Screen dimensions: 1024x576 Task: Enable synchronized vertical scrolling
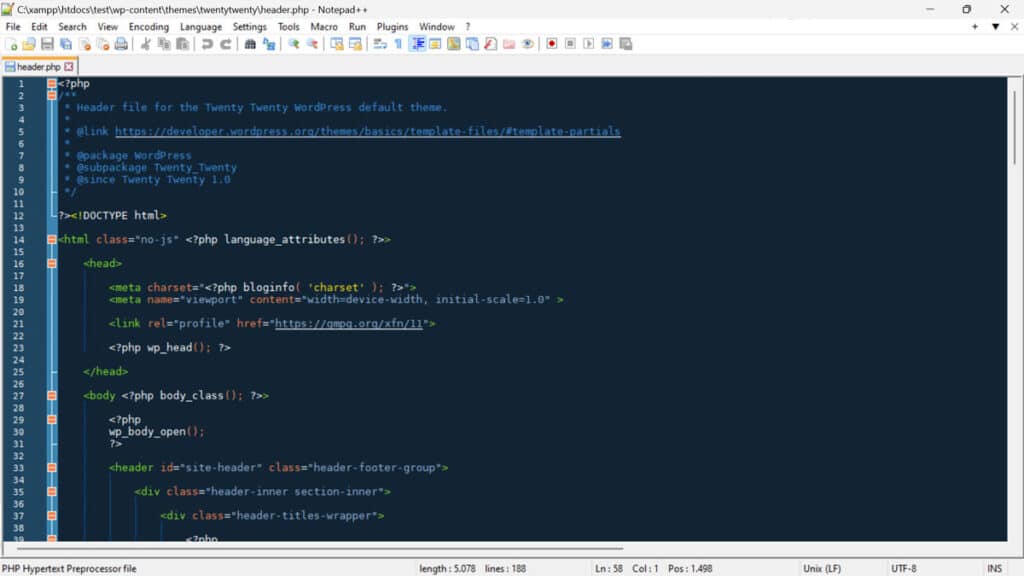pyautogui.click(x=337, y=43)
